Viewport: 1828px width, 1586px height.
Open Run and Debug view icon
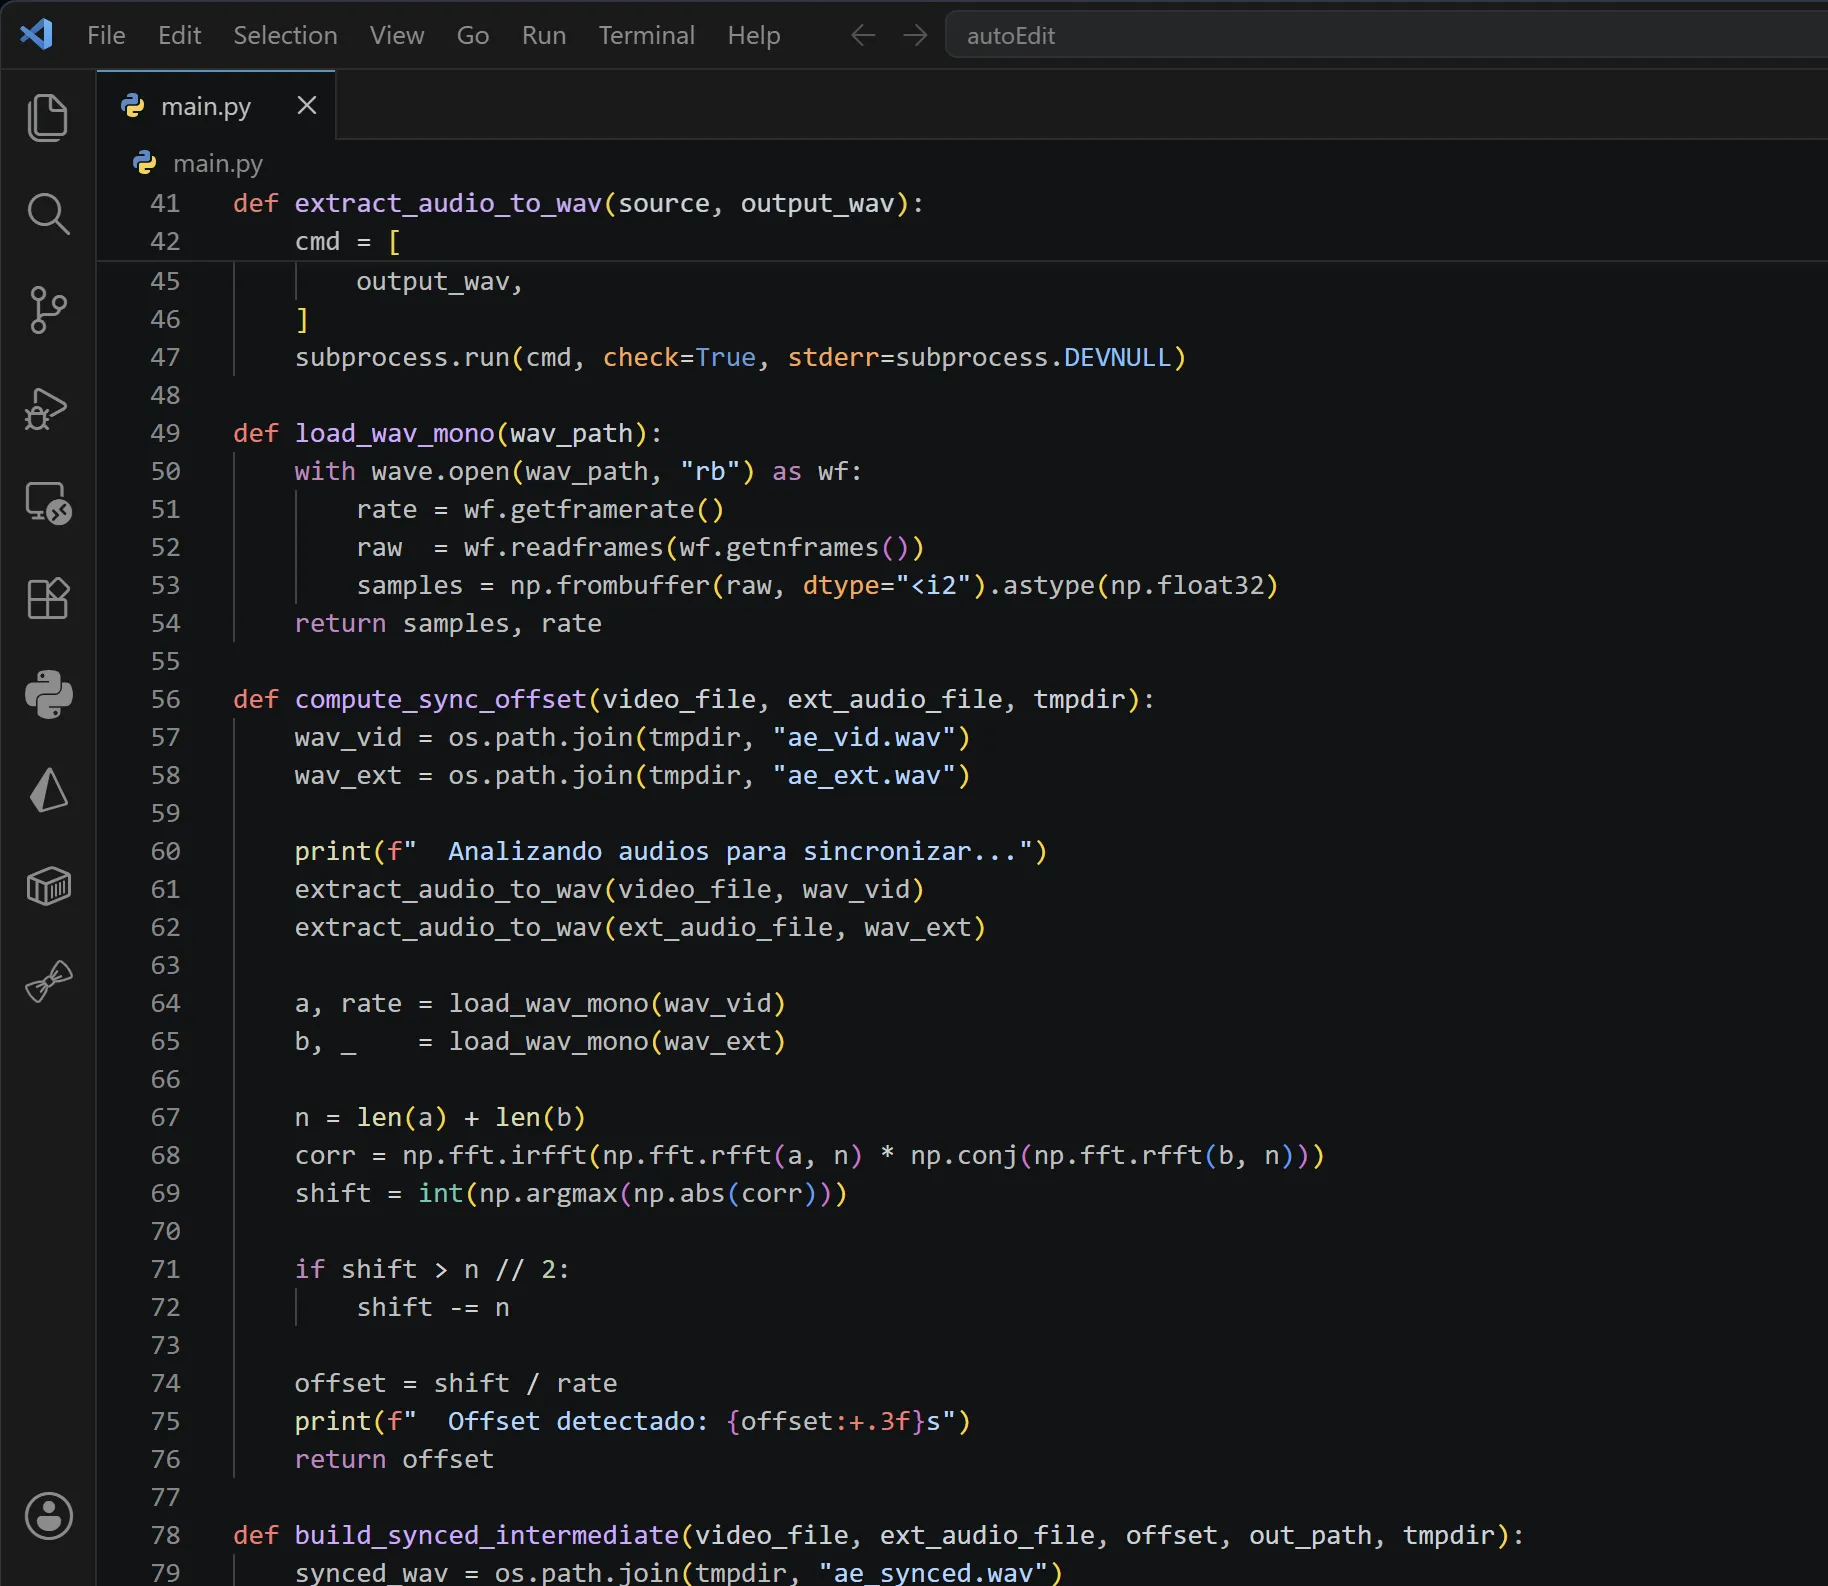48,407
